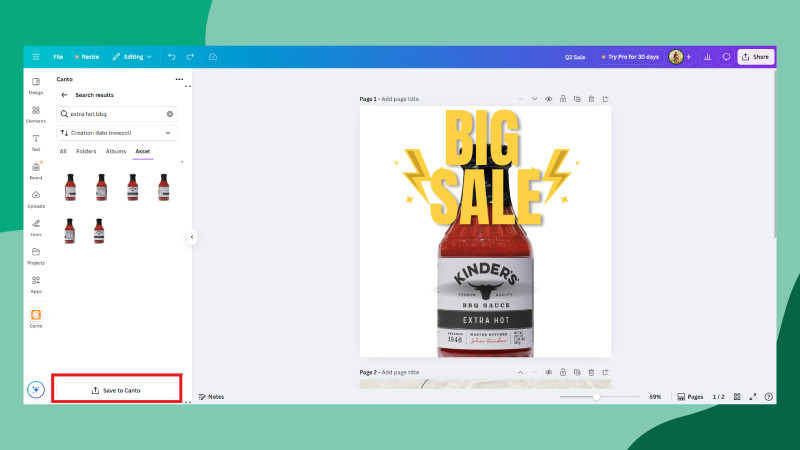The width and height of the screenshot is (800, 450).
Task: Open the Apps sidebar panel
Action: click(36, 284)
